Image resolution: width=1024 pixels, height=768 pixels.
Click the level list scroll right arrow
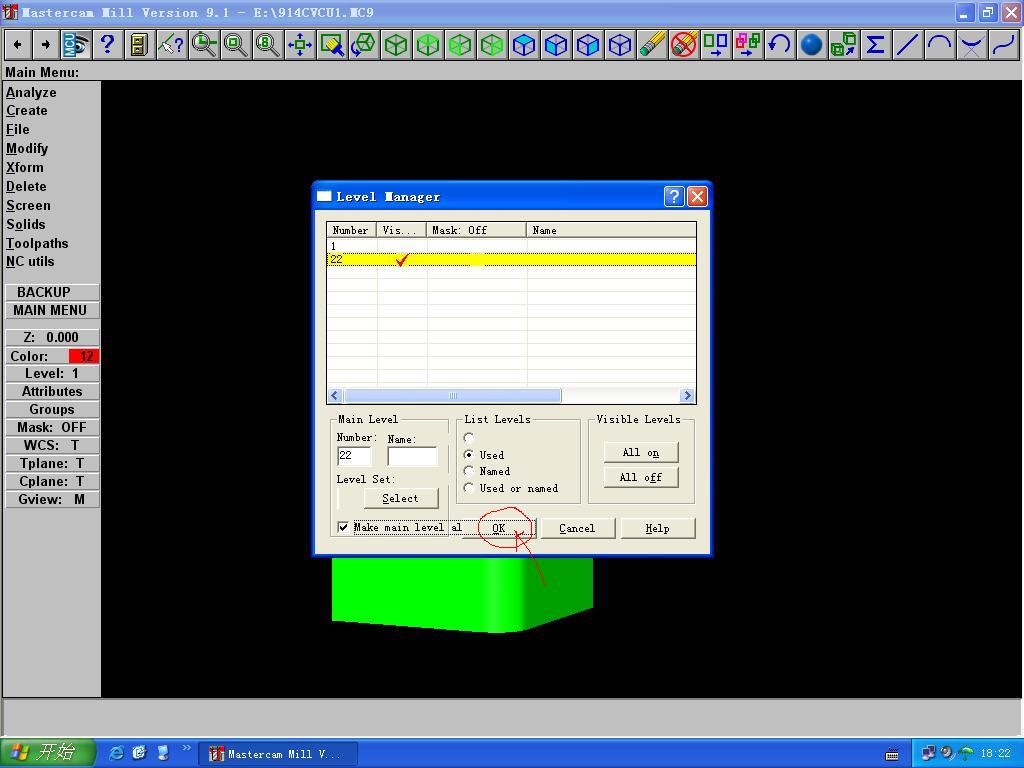(x=687, y=395)
